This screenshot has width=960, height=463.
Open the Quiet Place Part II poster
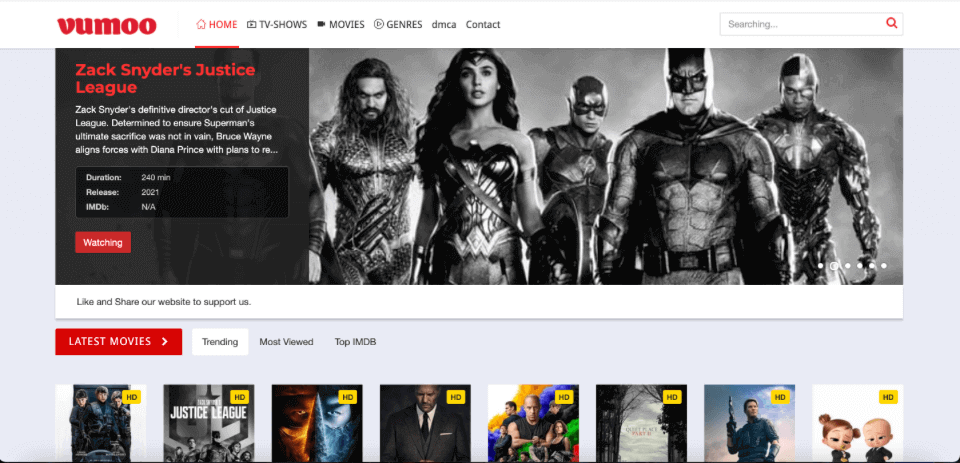[x=641, y=423]
